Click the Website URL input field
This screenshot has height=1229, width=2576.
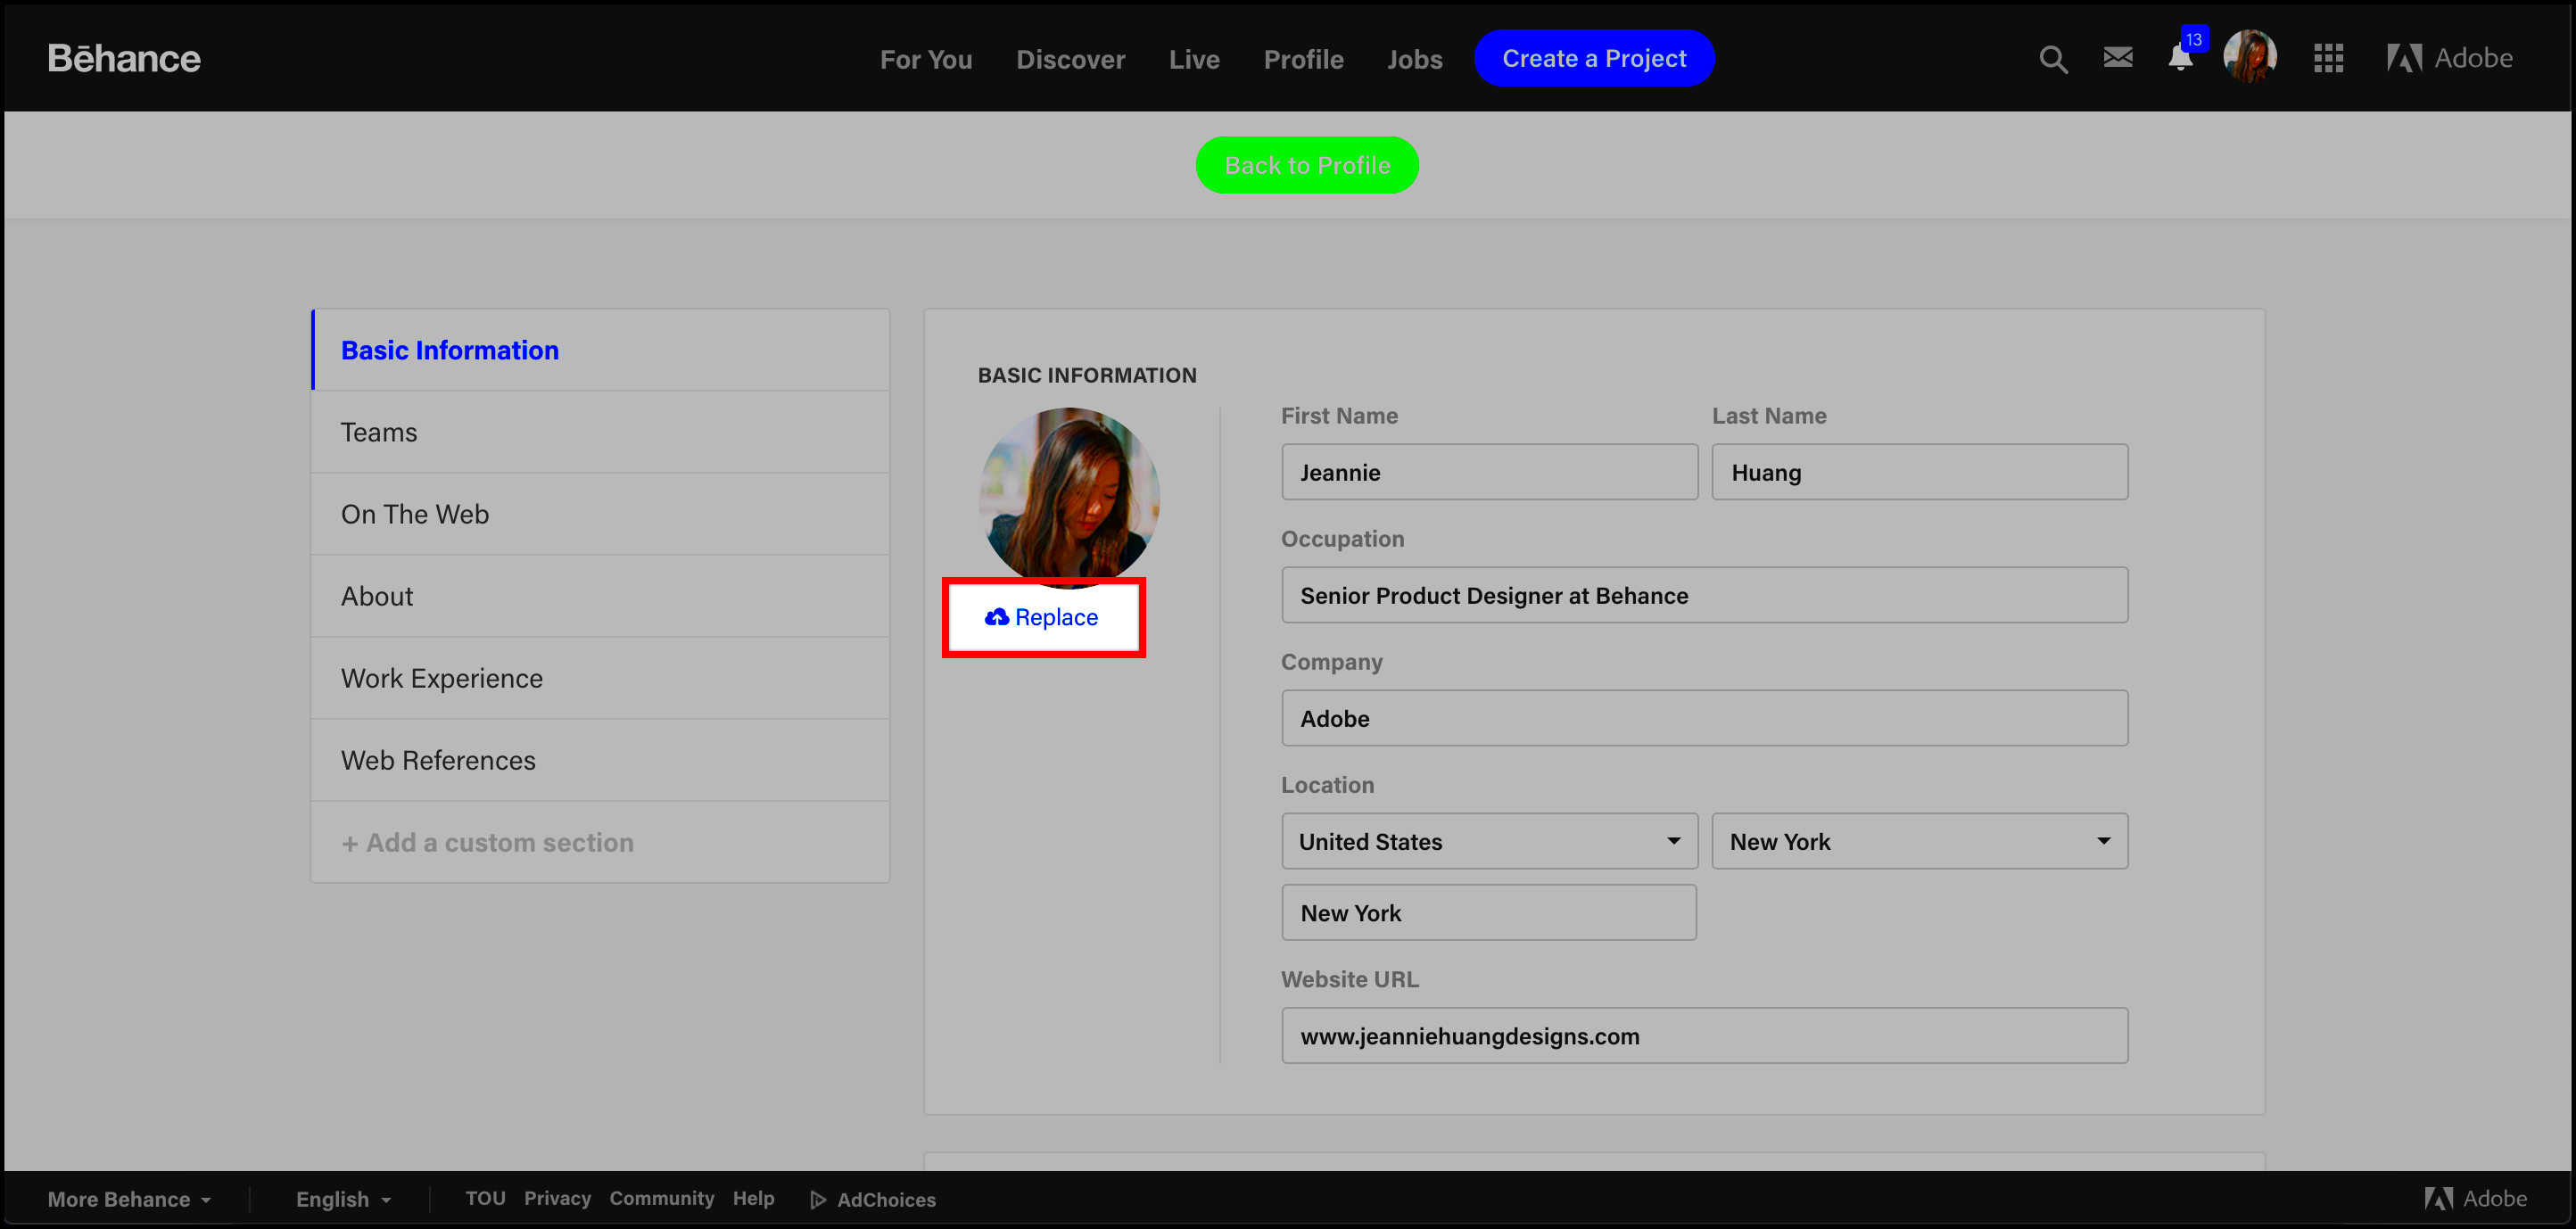coord(1704,1035)
